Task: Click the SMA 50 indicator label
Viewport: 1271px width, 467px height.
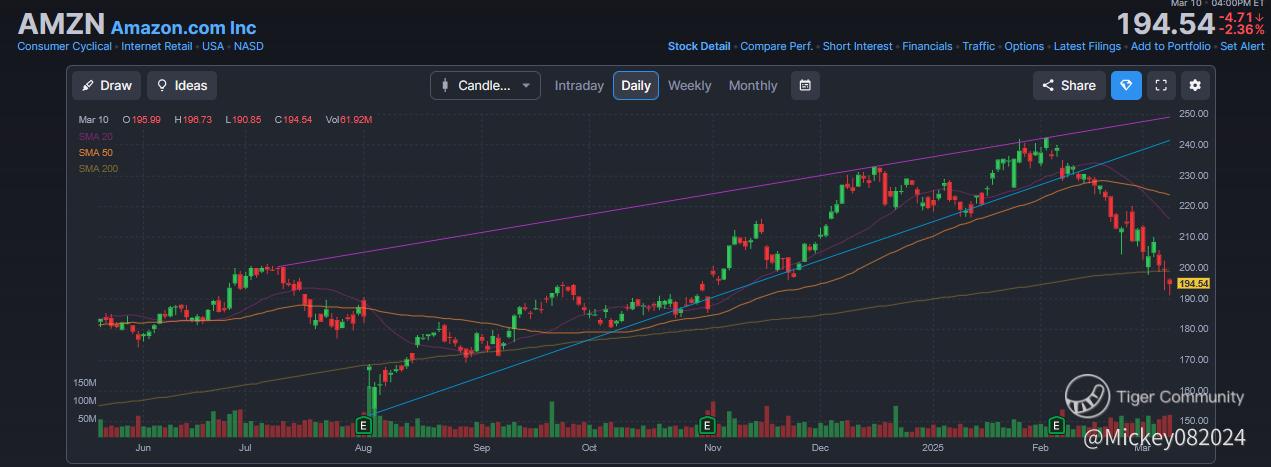Action: [95, 152]
